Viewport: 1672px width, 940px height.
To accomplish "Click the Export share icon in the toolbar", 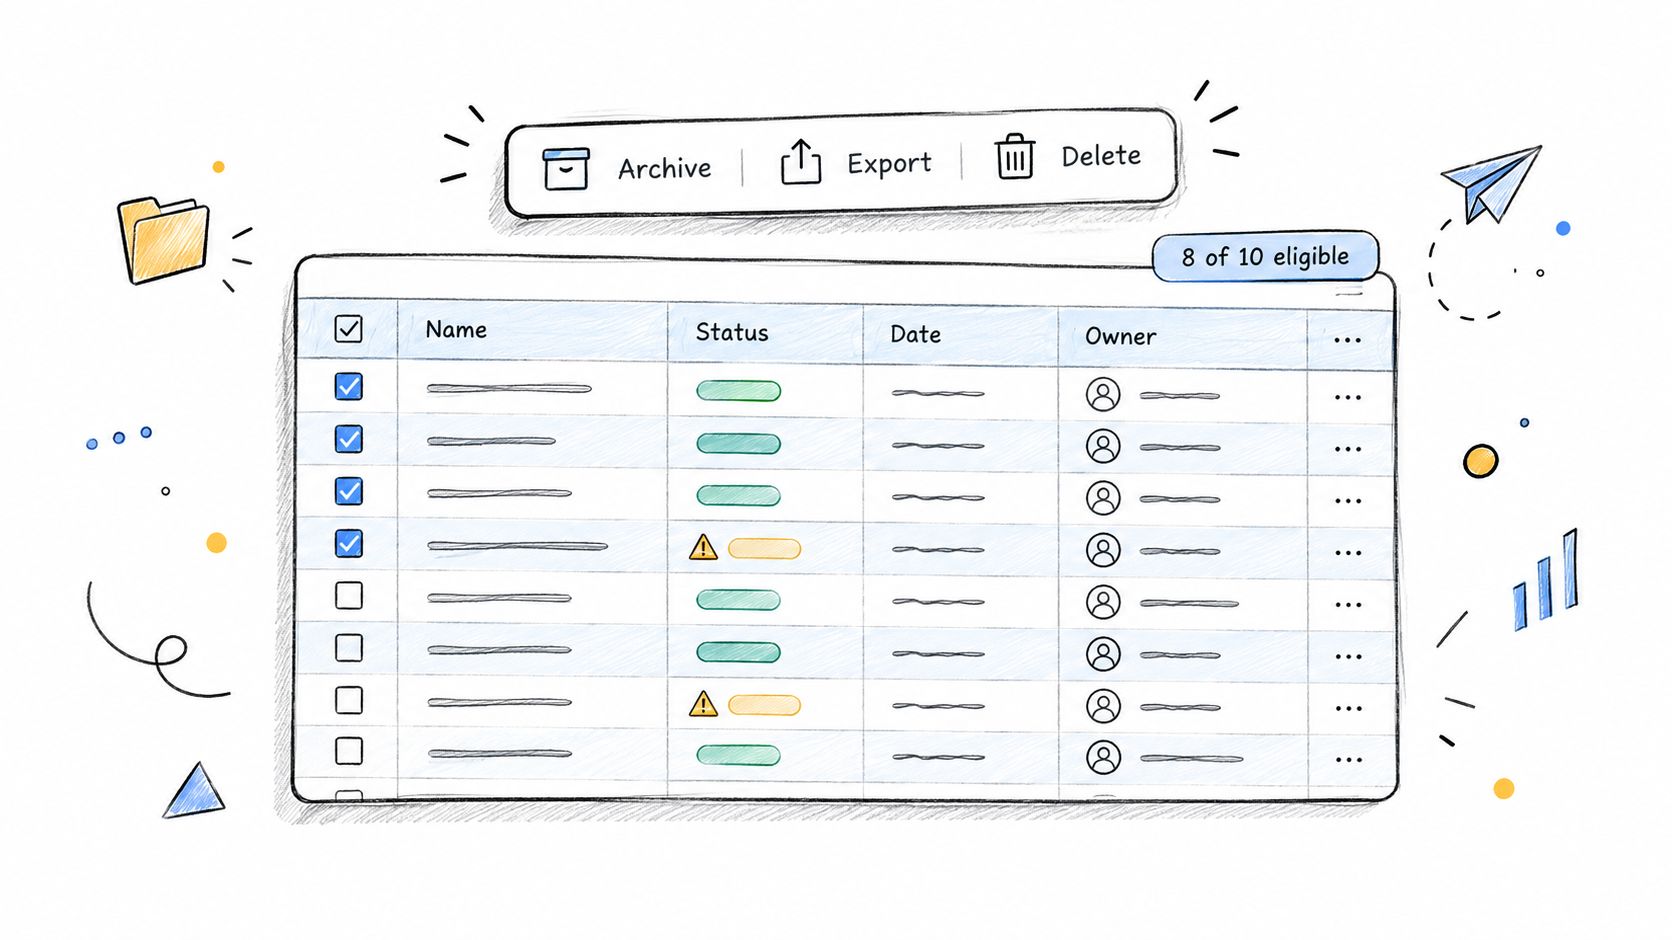I will click(x=801, y=162).
